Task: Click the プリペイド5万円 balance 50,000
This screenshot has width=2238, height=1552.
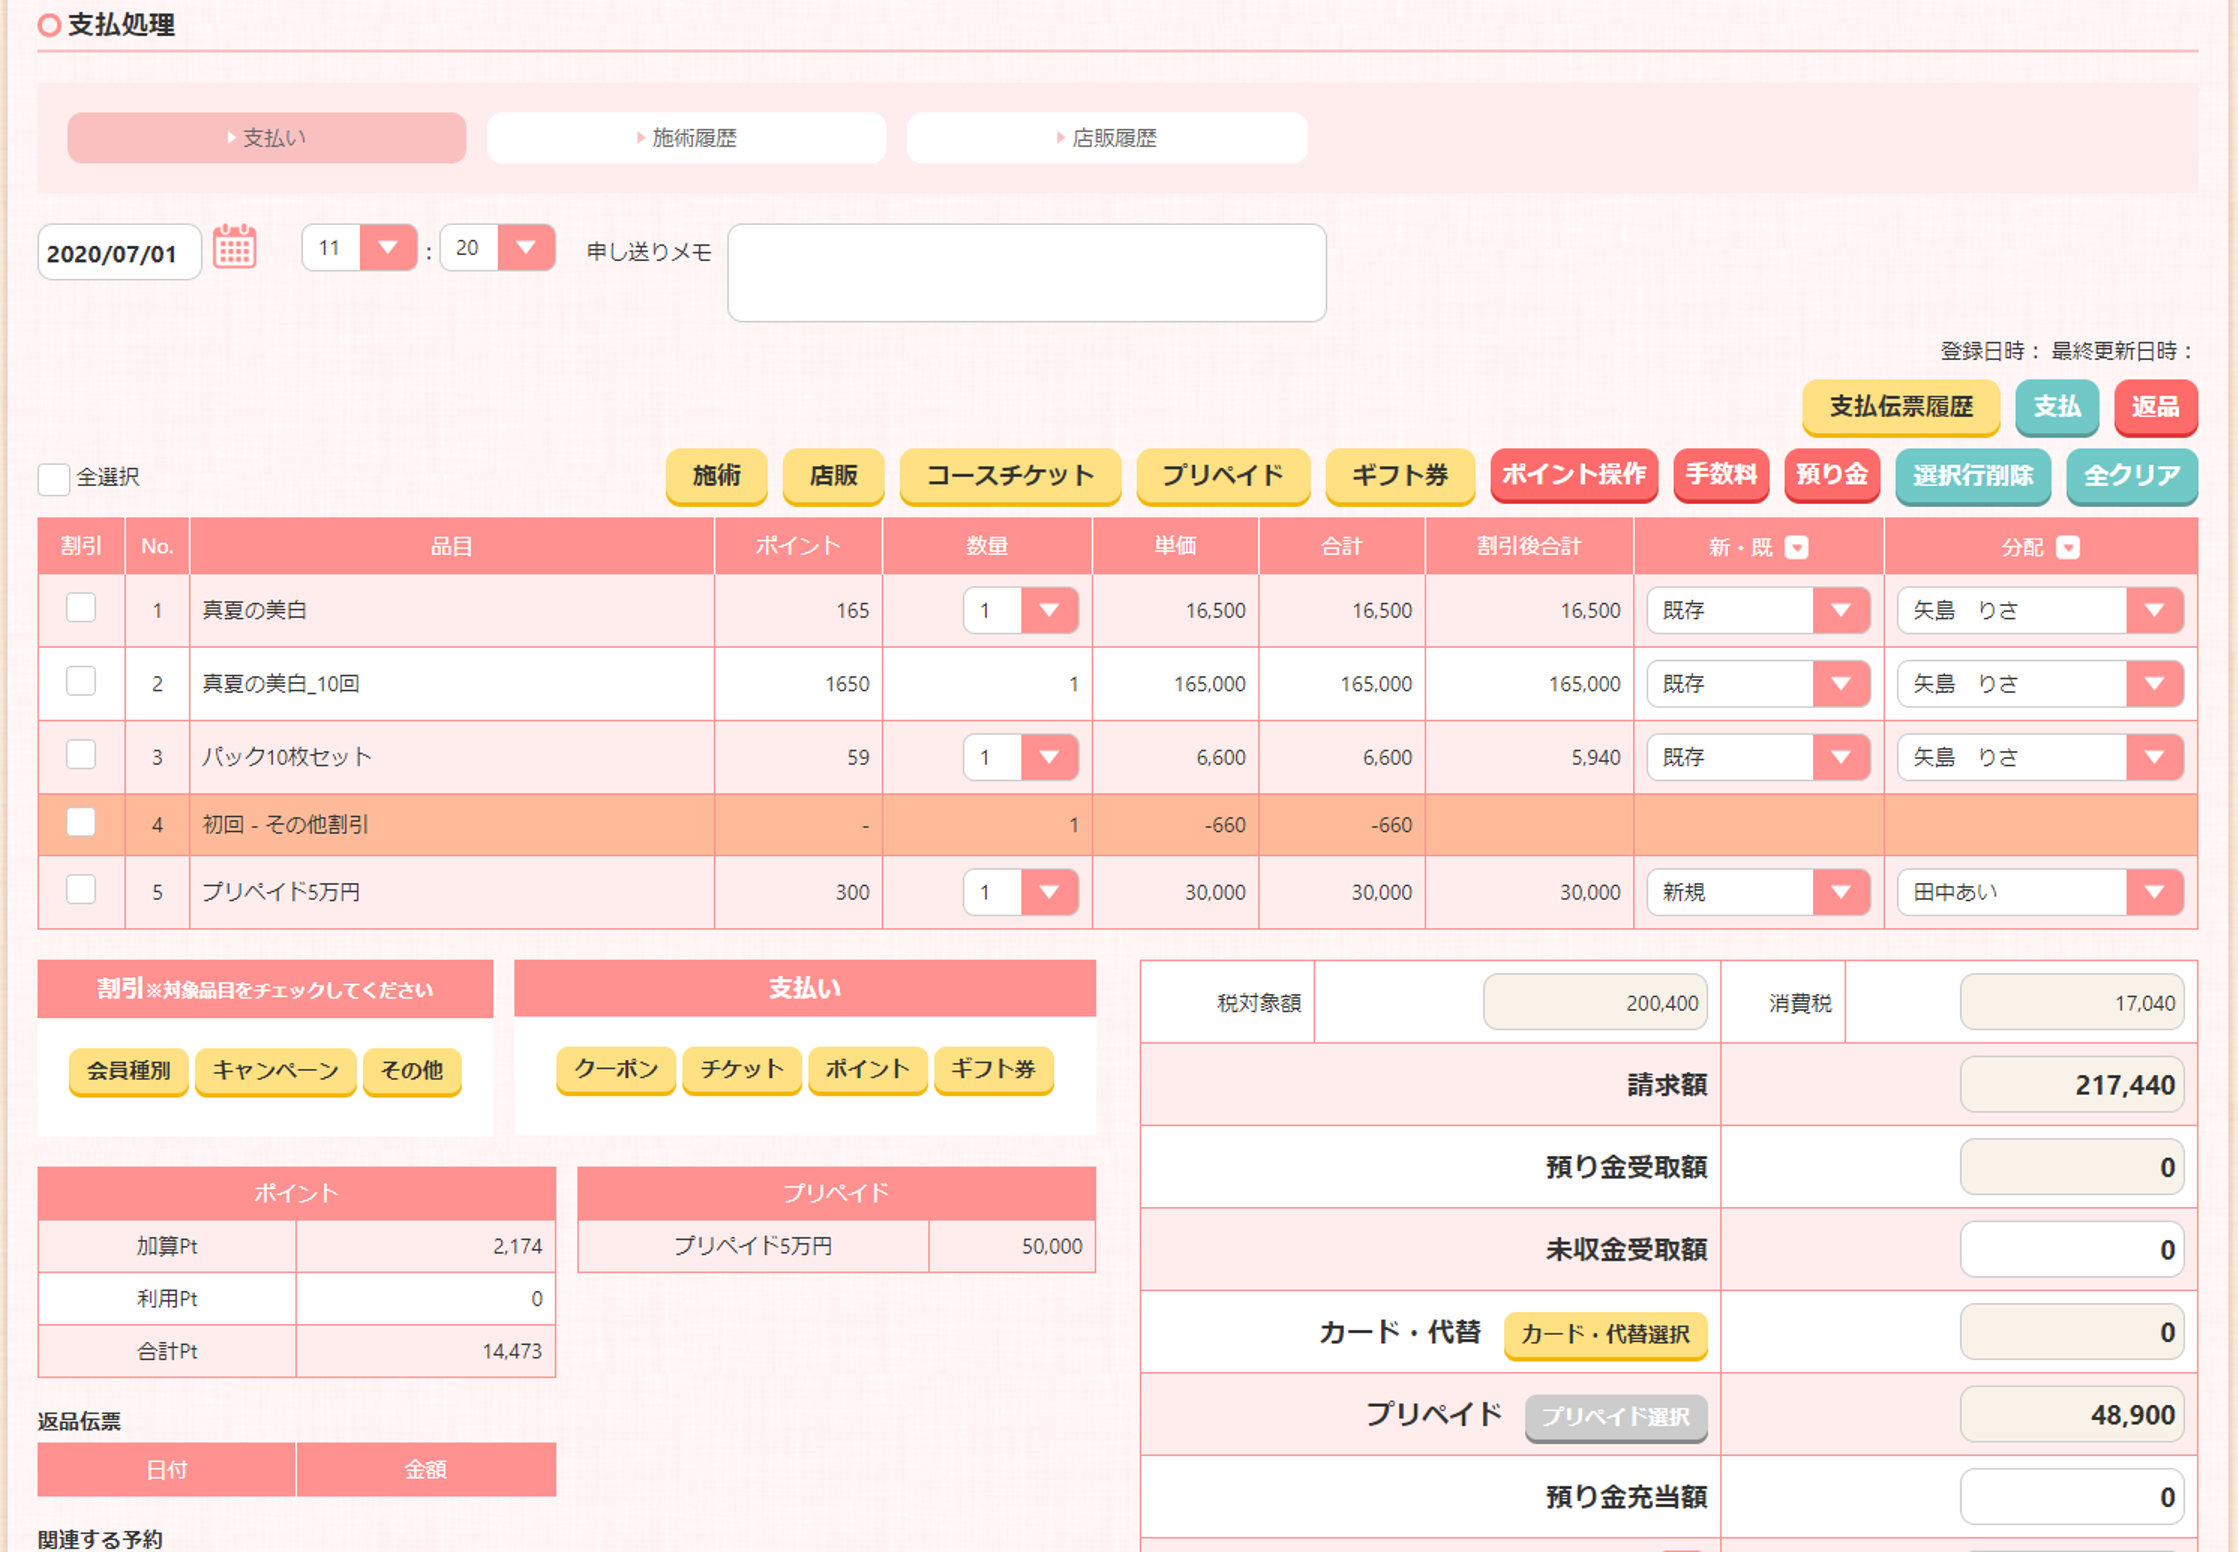Action: (1052, 1247)
